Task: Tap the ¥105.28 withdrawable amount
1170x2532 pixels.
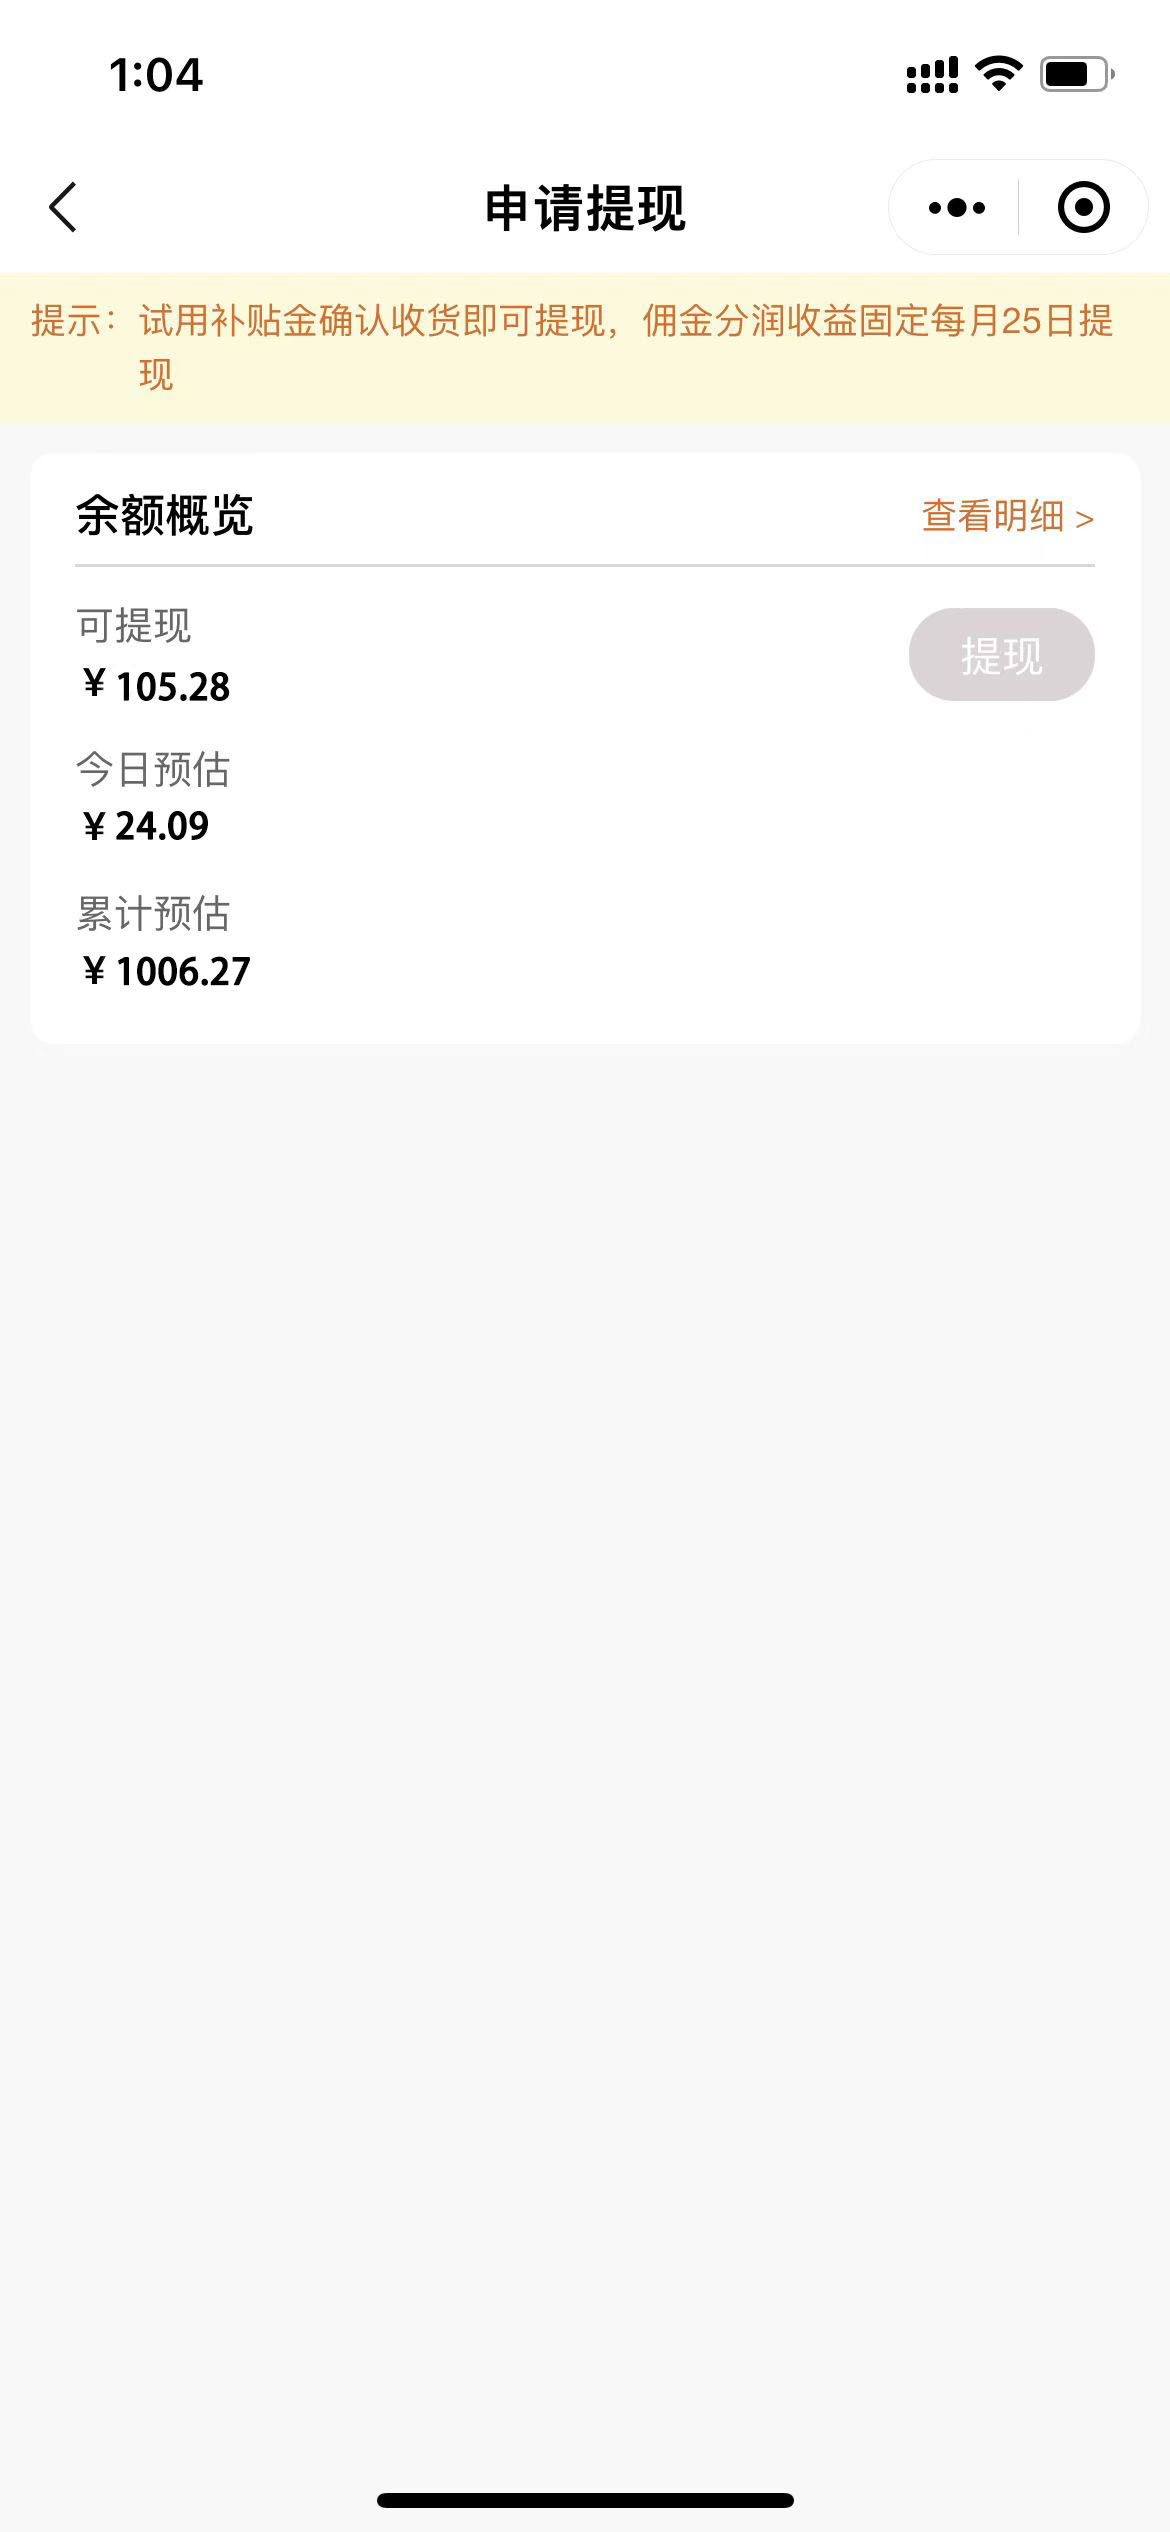Action: click(x=157, y=686)
